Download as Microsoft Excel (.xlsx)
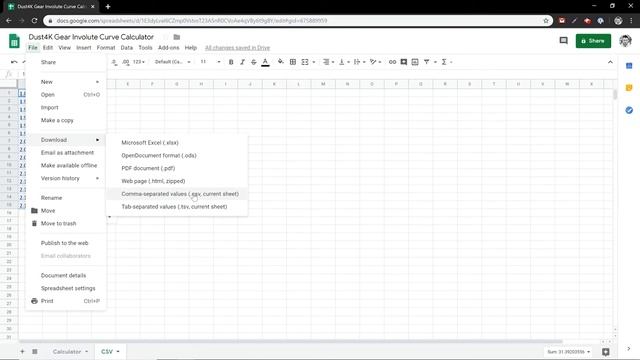This screenshot has height=360, width=640. point(177,143)
